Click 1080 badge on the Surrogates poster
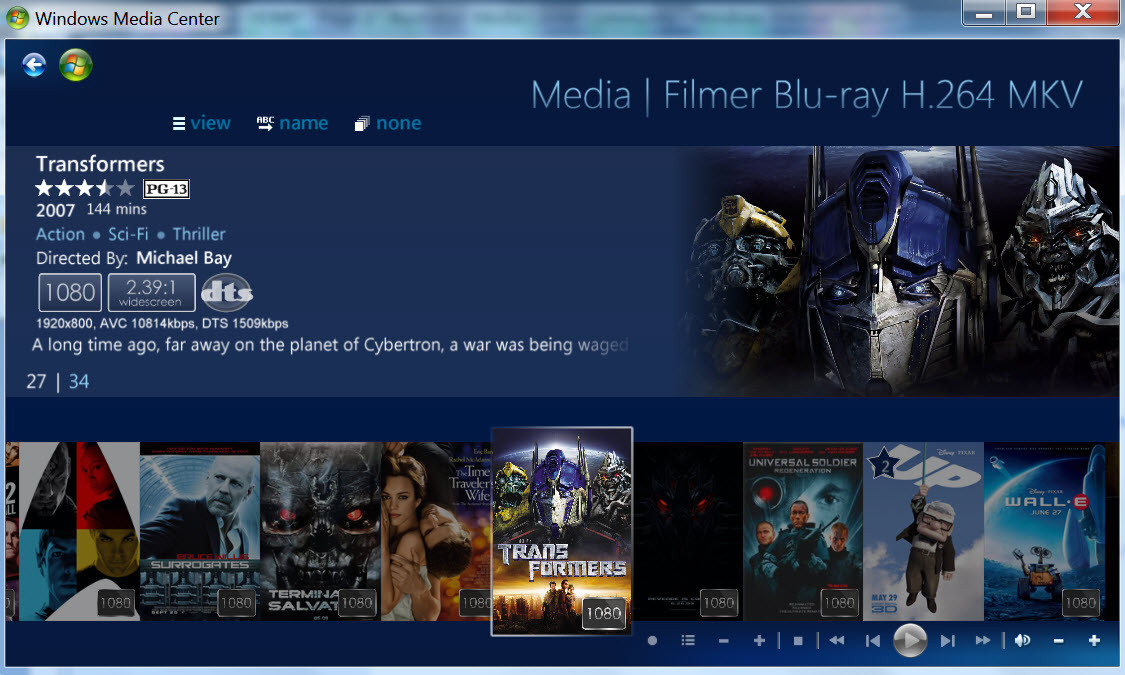This screenshot has width=1125, height=675. point(235,603)
